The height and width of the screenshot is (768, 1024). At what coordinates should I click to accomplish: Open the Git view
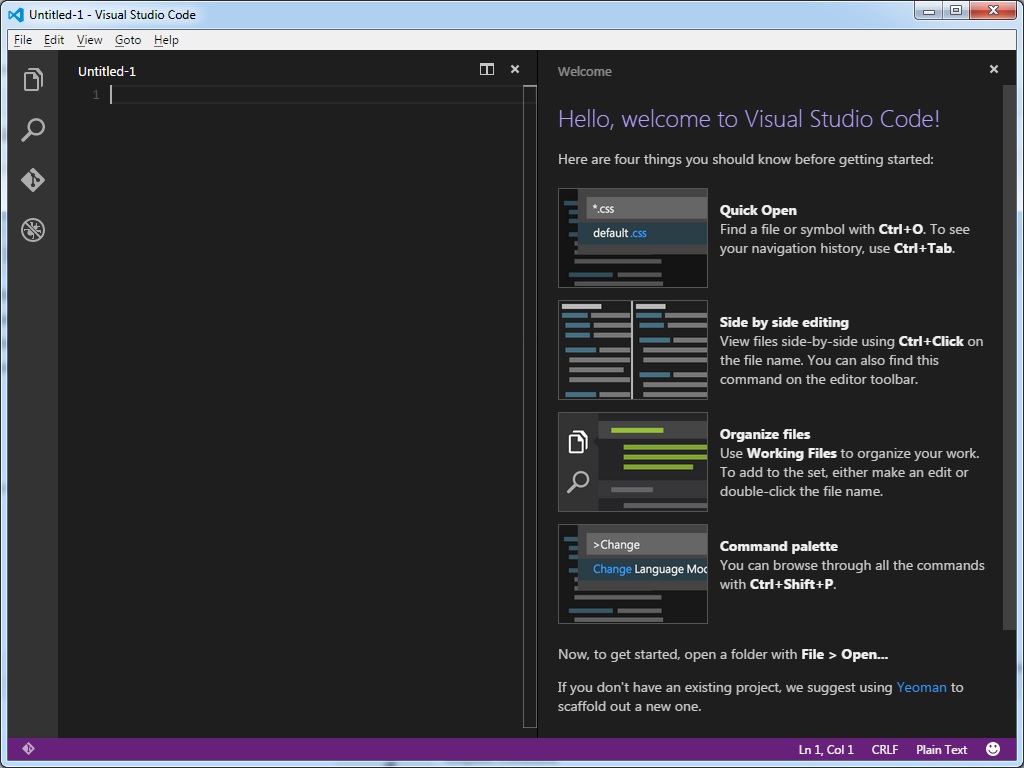(33, 180)
